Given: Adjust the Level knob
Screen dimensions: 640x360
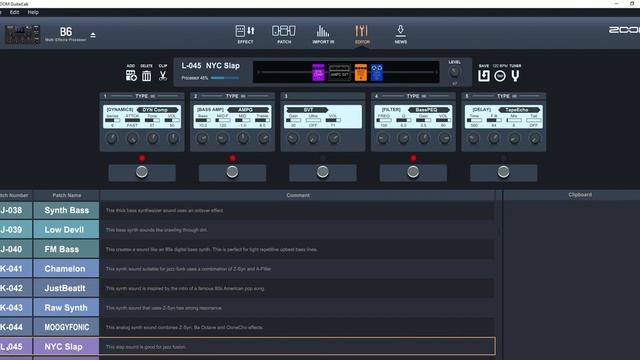Looking at the screenshot, I should click(x=454, y=72).
